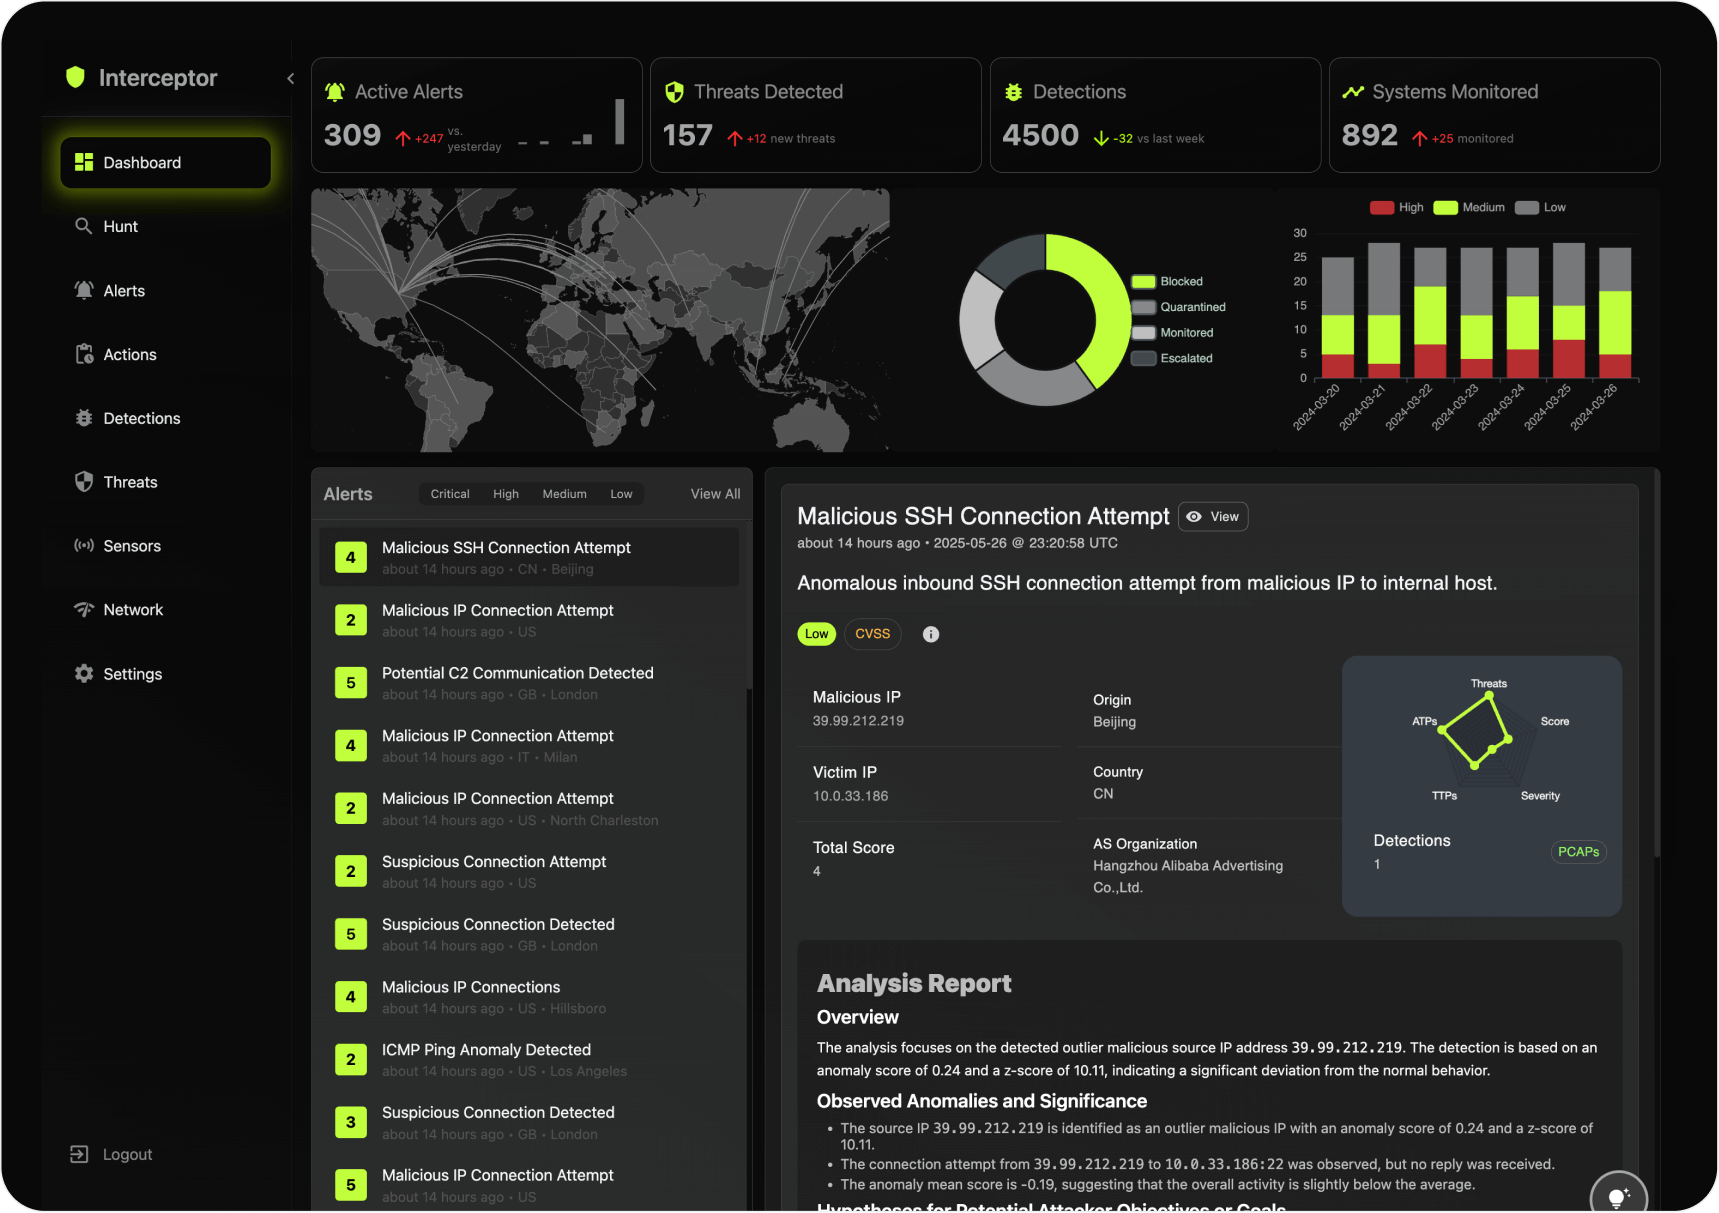Click the Interceptor shield logo icon

tap(75, 77)
